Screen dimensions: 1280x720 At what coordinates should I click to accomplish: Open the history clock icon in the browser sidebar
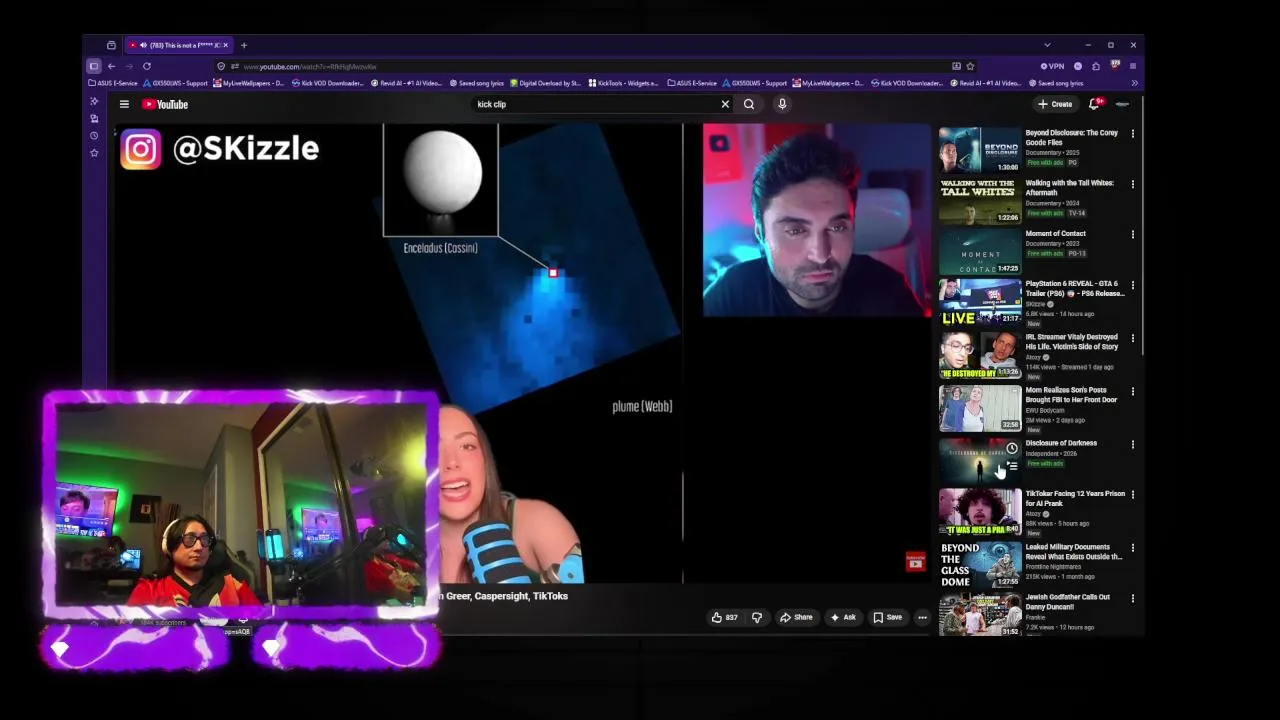point(94,135)
